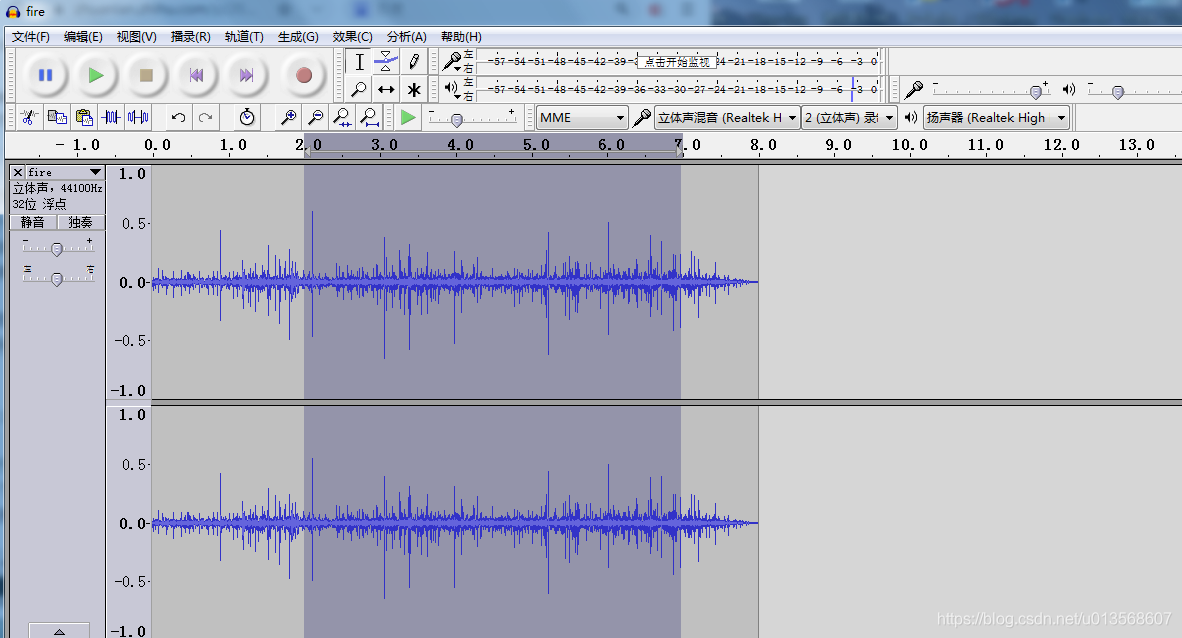The width and height of the screenshot is (1182, 638).
Task: Zoom out with the minus magnifier
Action: tap(315, 117)
